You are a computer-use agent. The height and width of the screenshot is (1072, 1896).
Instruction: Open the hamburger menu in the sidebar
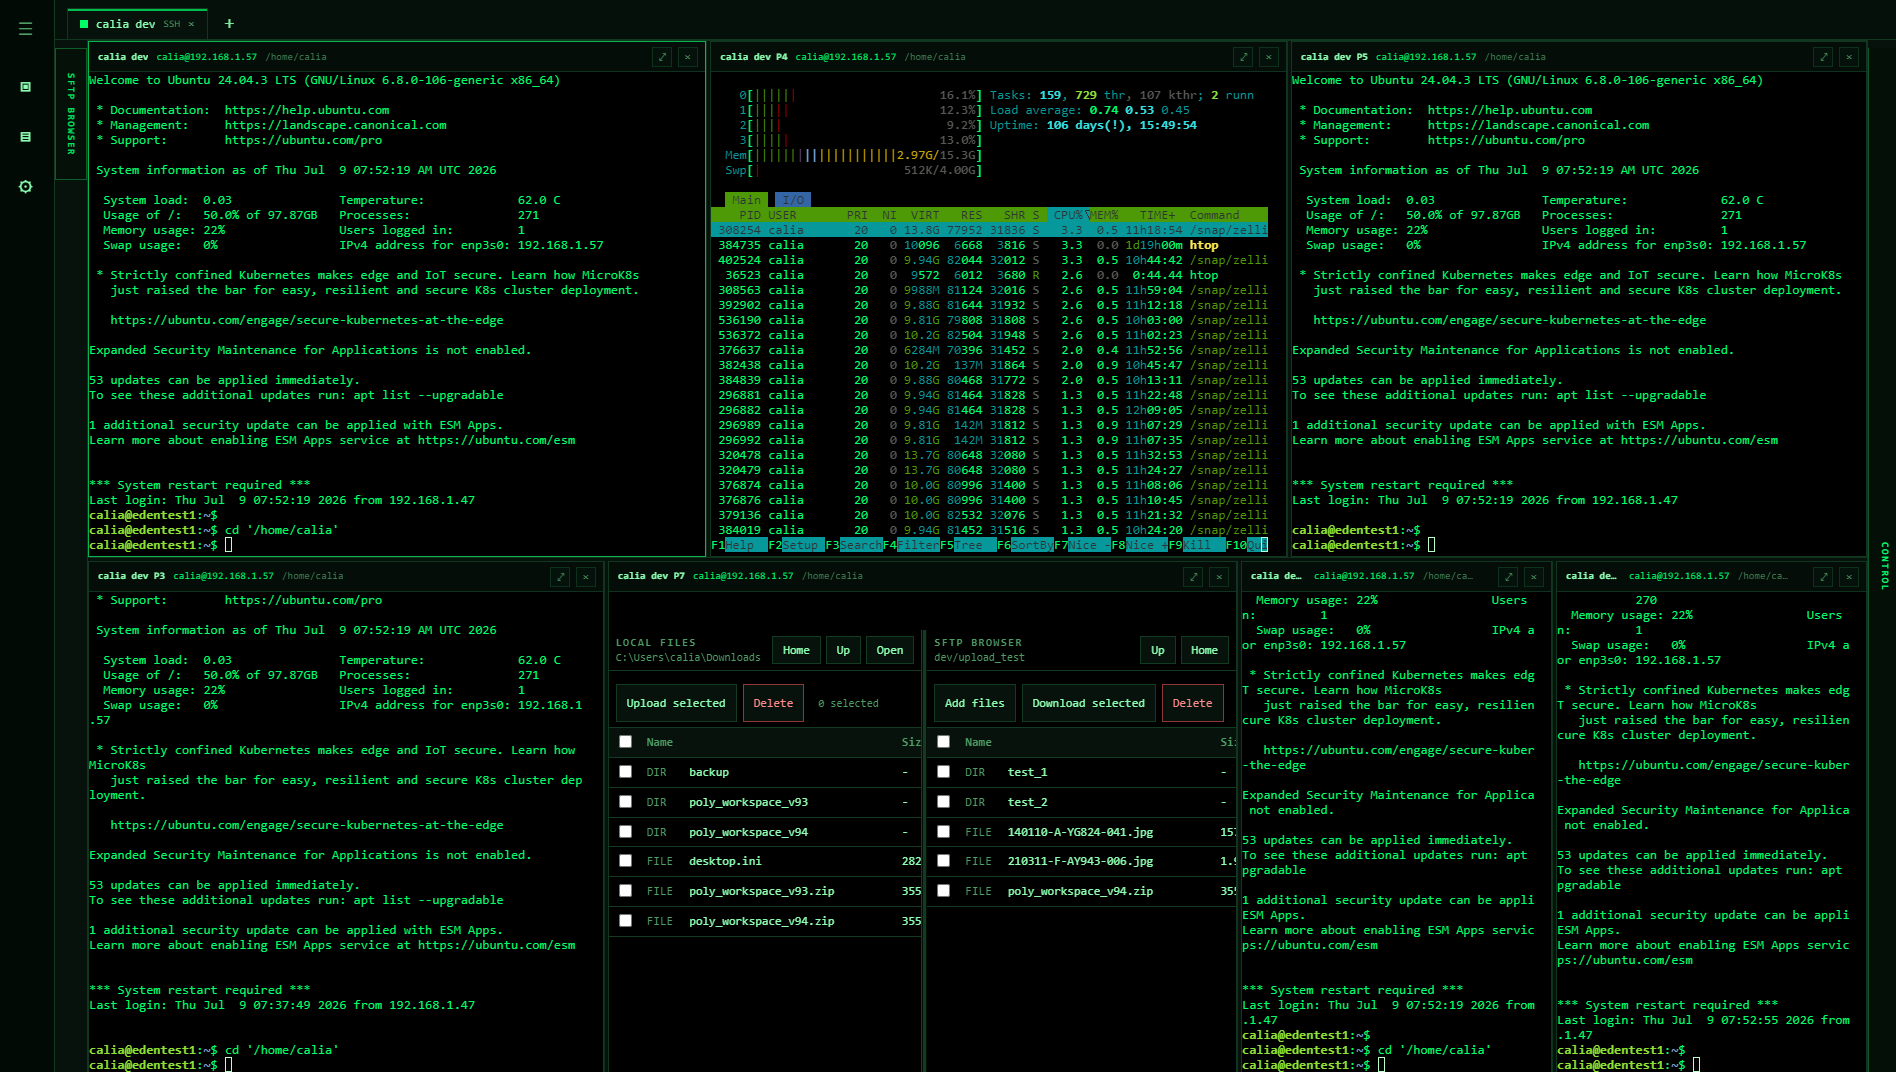tap(26, 29)
